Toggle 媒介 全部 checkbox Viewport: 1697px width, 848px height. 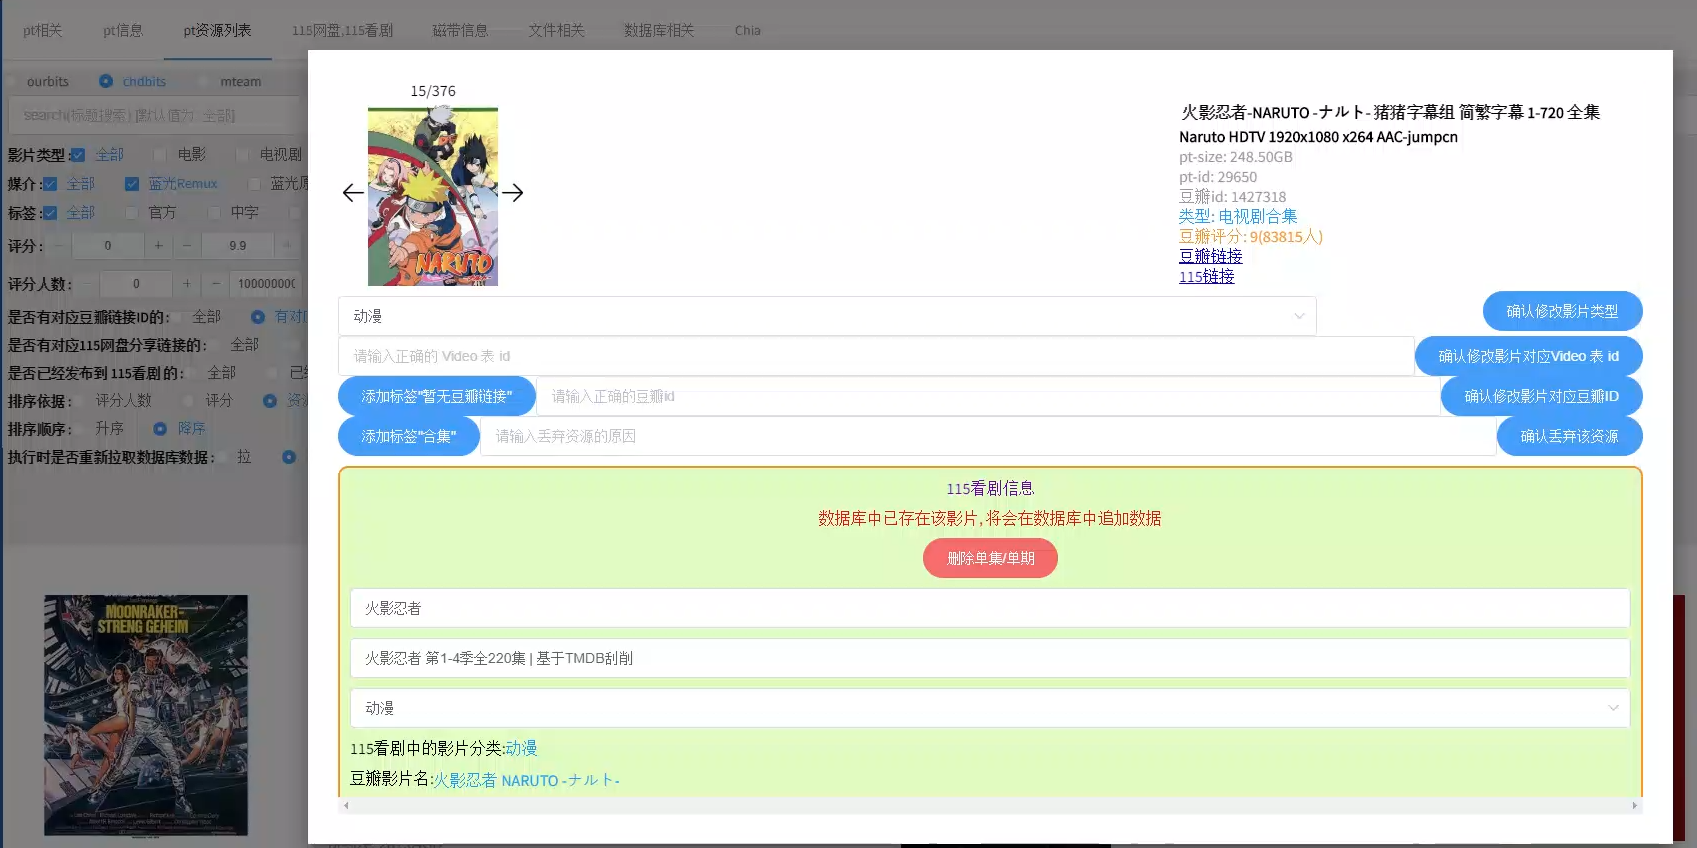pos(50,184)
